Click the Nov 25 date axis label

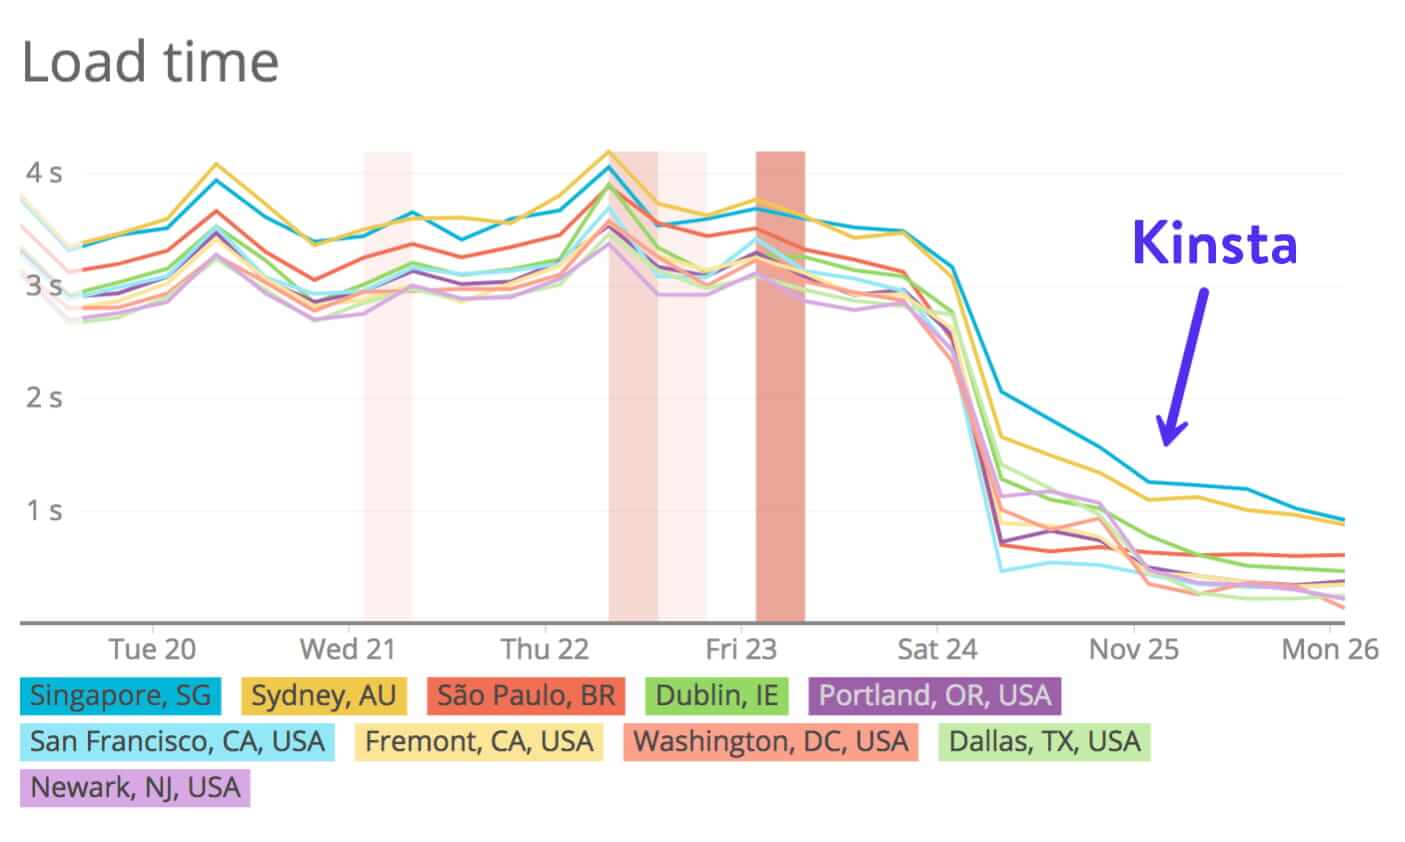[1134, 650]
